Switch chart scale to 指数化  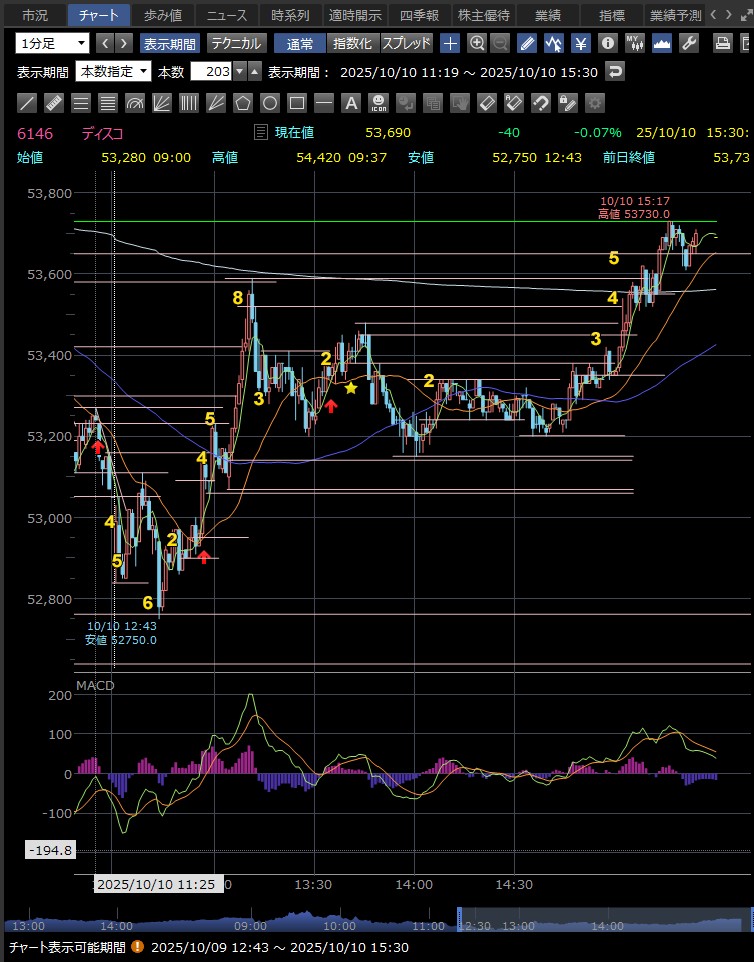click(351, 43)
